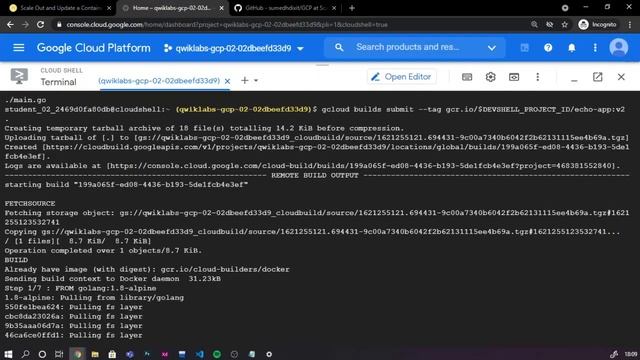Open Cloud Shell terminal settings gear
Viewport: 640px width, 360px height.
click(491, 77)
